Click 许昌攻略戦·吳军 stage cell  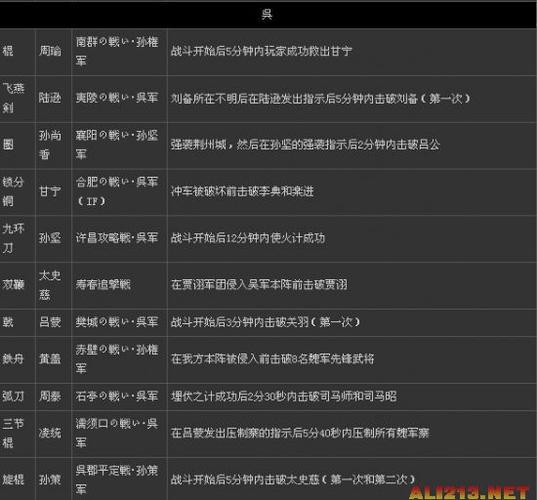tap(119, 239)
